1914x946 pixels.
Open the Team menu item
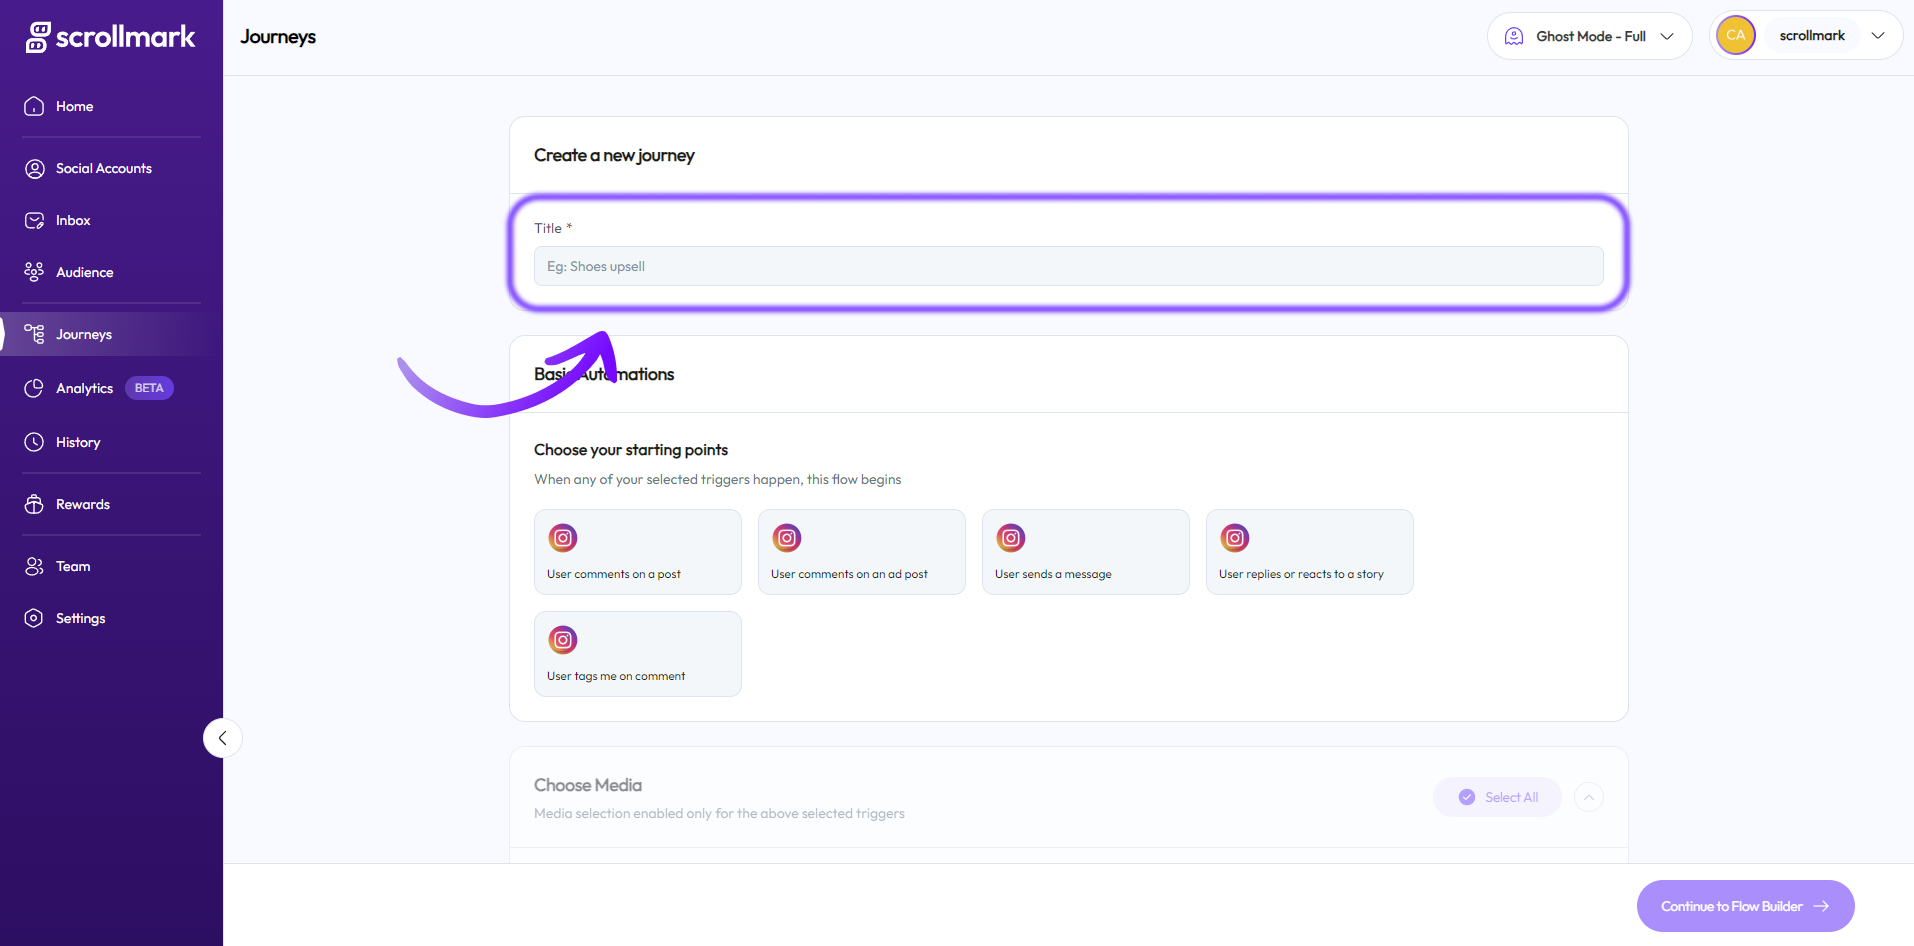[73, 566]
